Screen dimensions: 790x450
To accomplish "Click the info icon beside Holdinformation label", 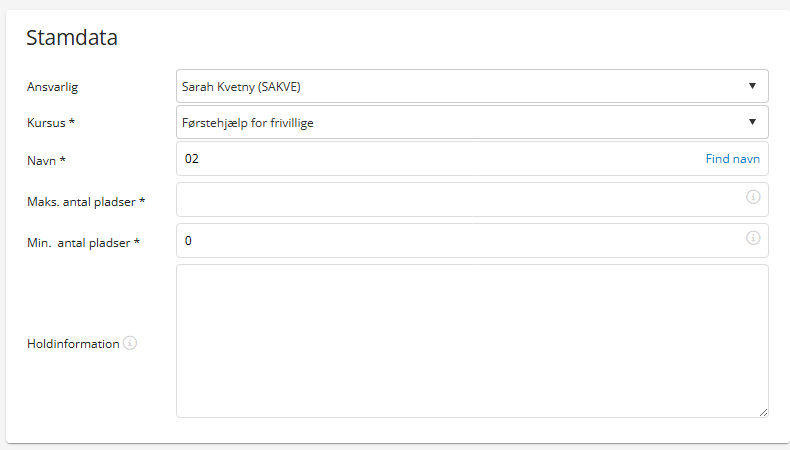I will point(129,343).
